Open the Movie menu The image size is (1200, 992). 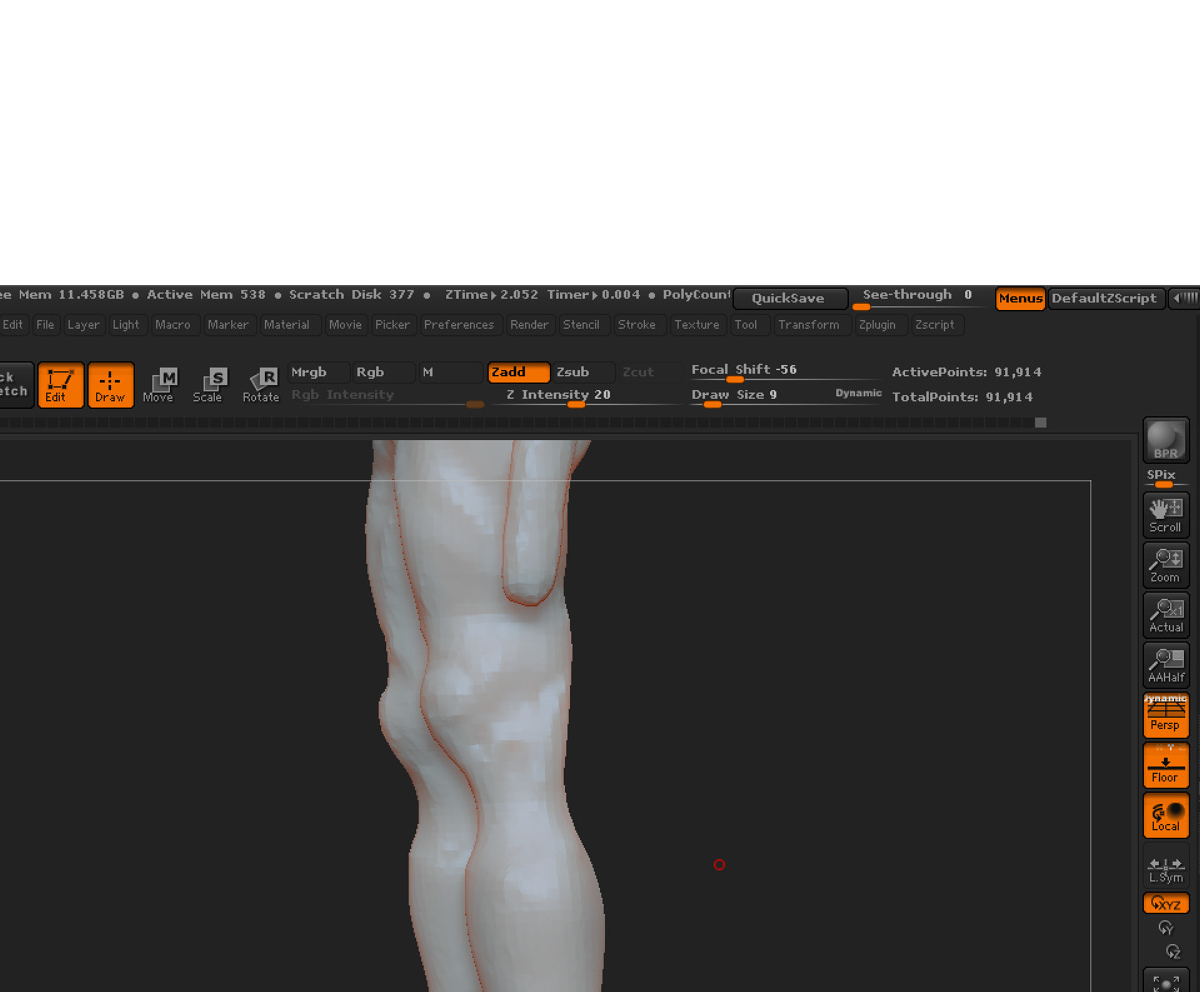pyautogui.click(x=345, y=325)
